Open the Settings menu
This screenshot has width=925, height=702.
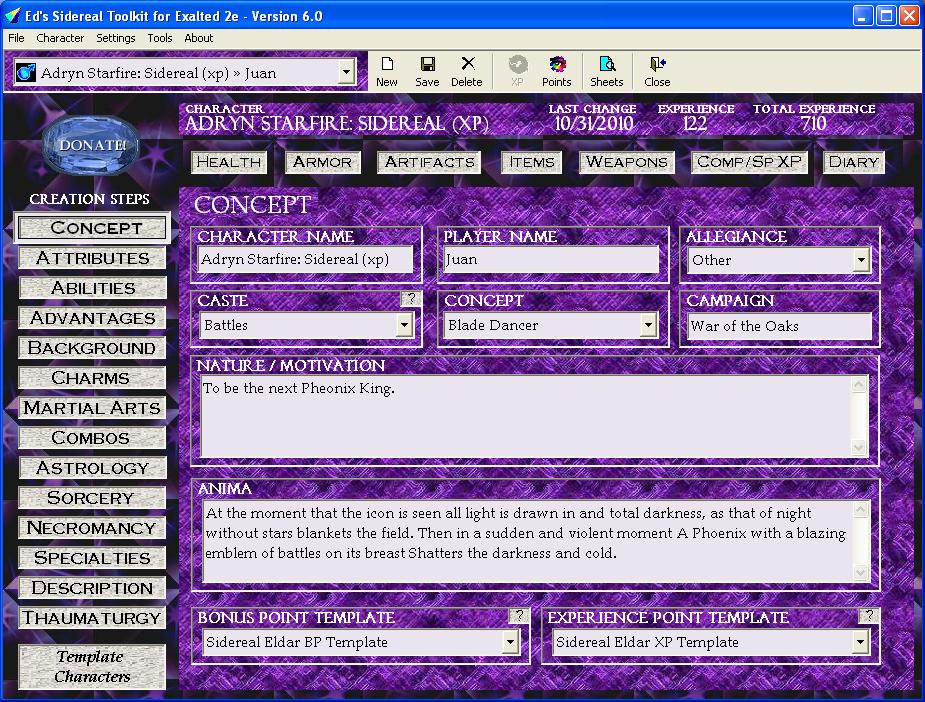pyautogui.click(x=116, y=38)
